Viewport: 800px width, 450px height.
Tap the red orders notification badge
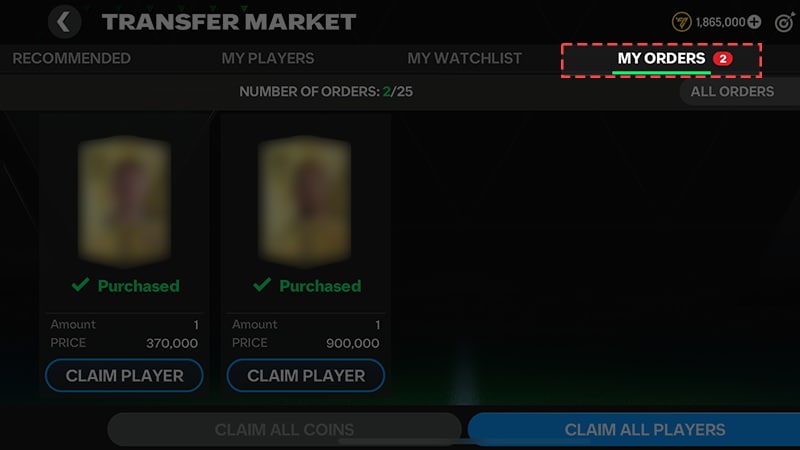coord(722,59)
